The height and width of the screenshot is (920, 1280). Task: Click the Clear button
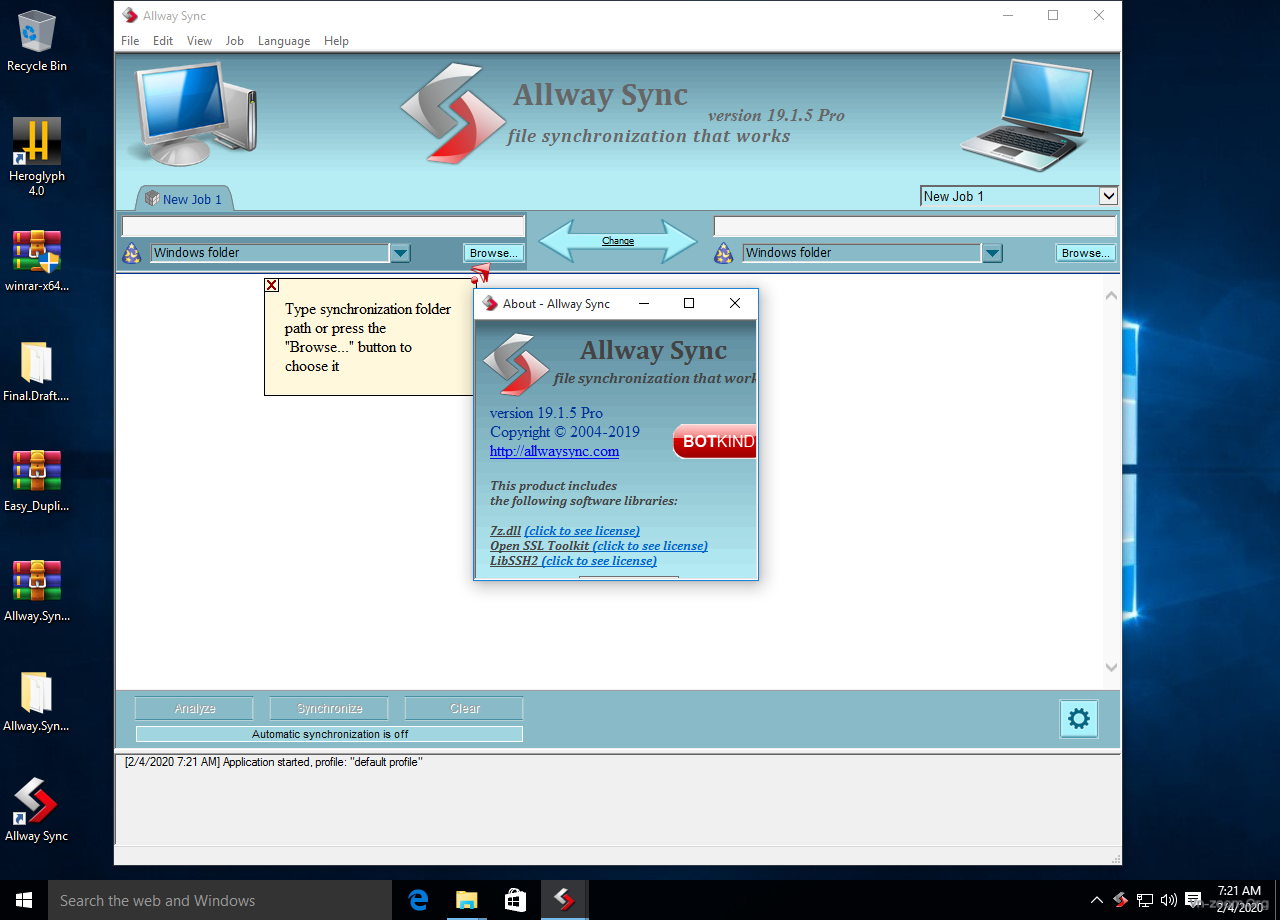click(x=464, y=708)
